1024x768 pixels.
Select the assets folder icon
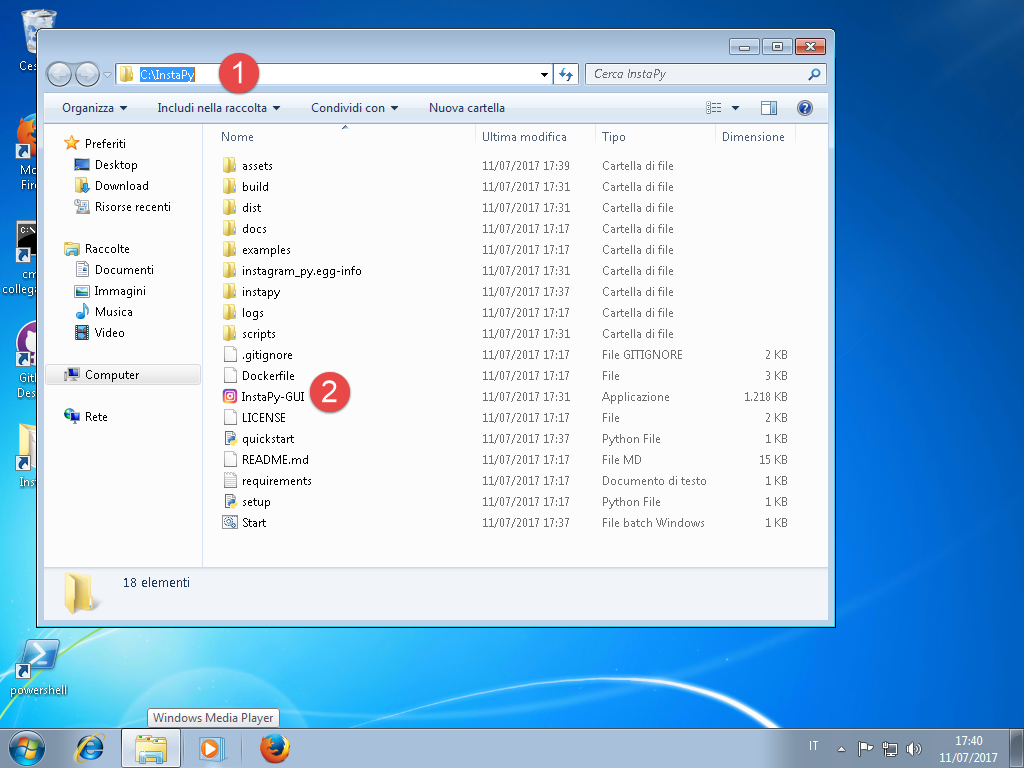point(229,165)
